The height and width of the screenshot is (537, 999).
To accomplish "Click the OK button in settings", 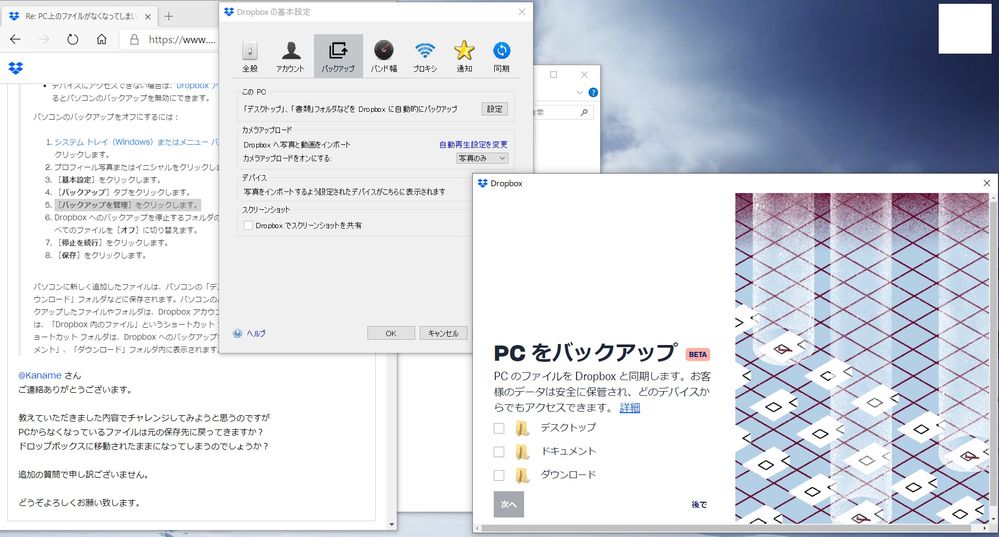I will click(x=391, y=333).
